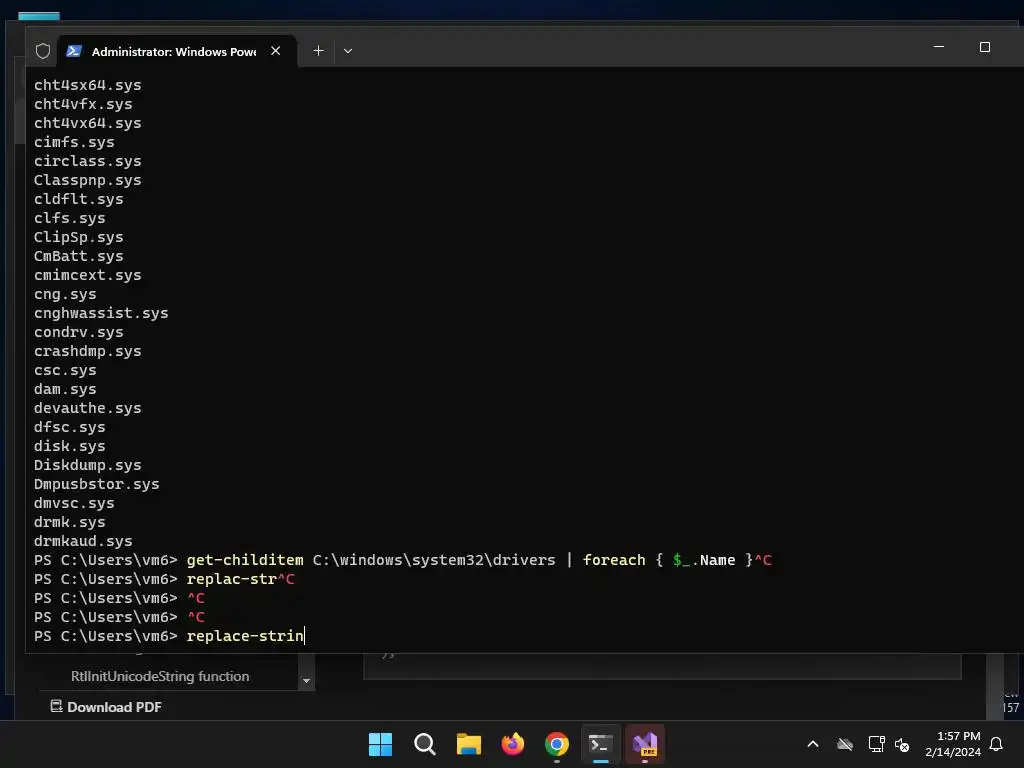The image size is (1024, 768).
Task: Open the network display tray icon
Action: (876, 744)
